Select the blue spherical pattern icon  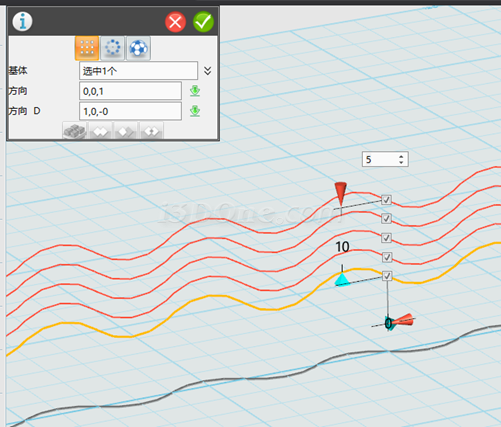click(138, 48)
